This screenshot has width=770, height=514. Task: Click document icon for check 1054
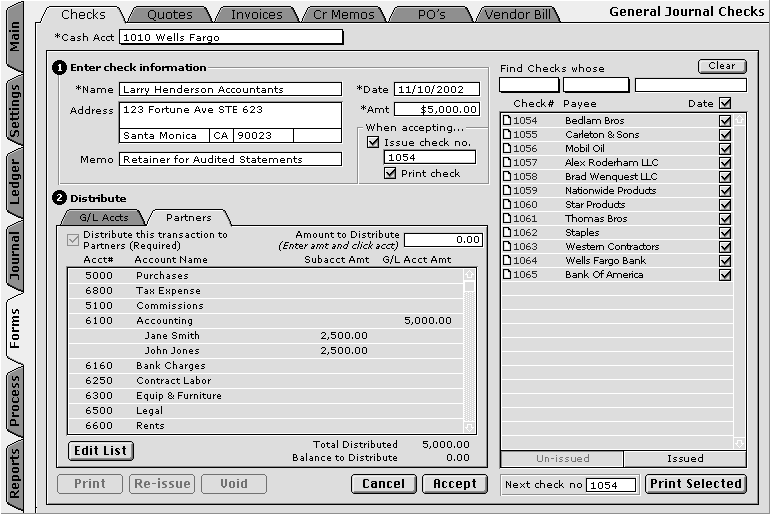point(507,120)
